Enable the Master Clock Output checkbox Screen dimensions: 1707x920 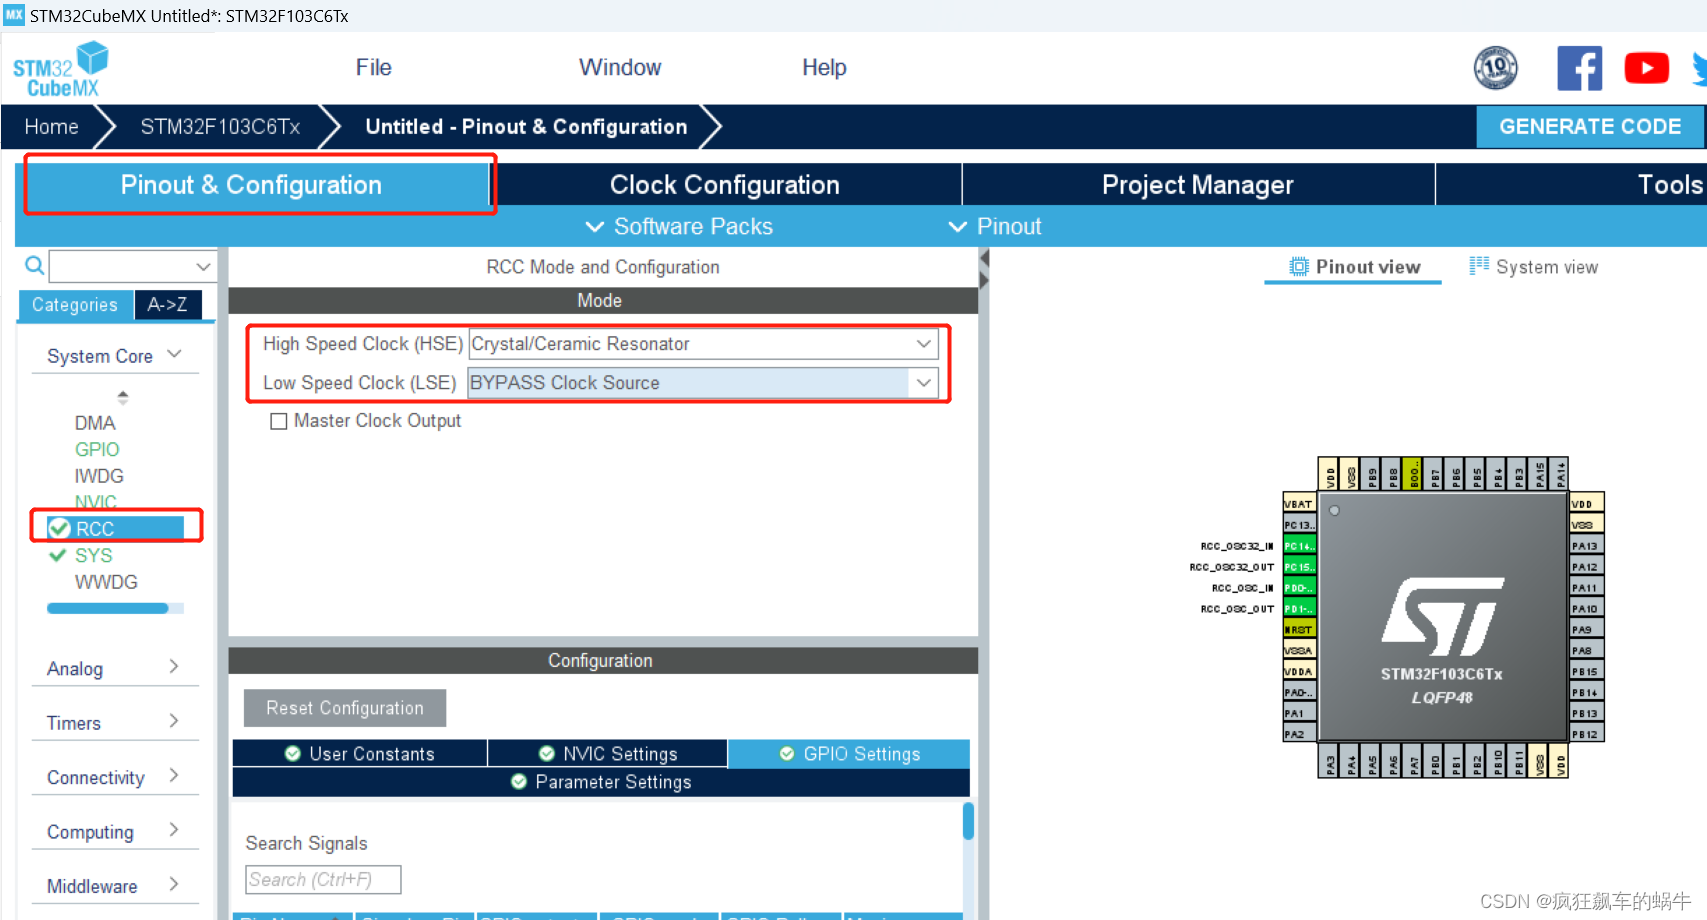point(279,421)
